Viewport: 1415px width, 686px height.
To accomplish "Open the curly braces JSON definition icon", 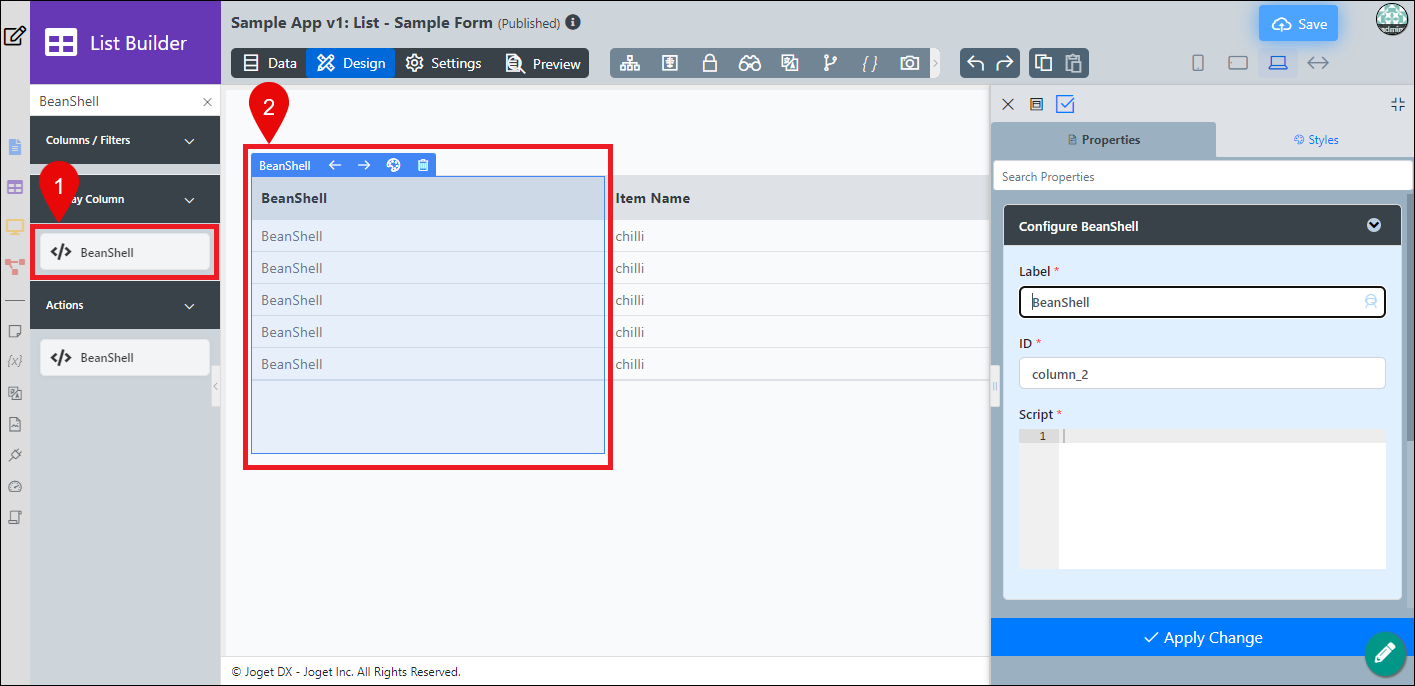I will pyautogui.click(x=870, y=63).
